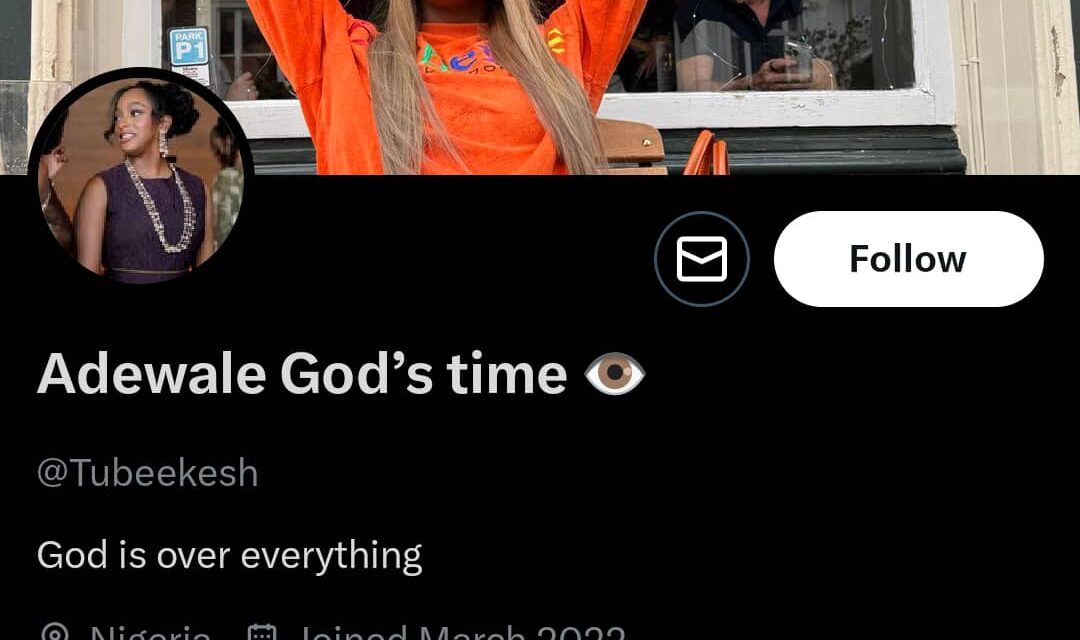Viewport: 1080px width, 640px height.
Task: Open the circular profile picture
Action: tap(141, 179)
